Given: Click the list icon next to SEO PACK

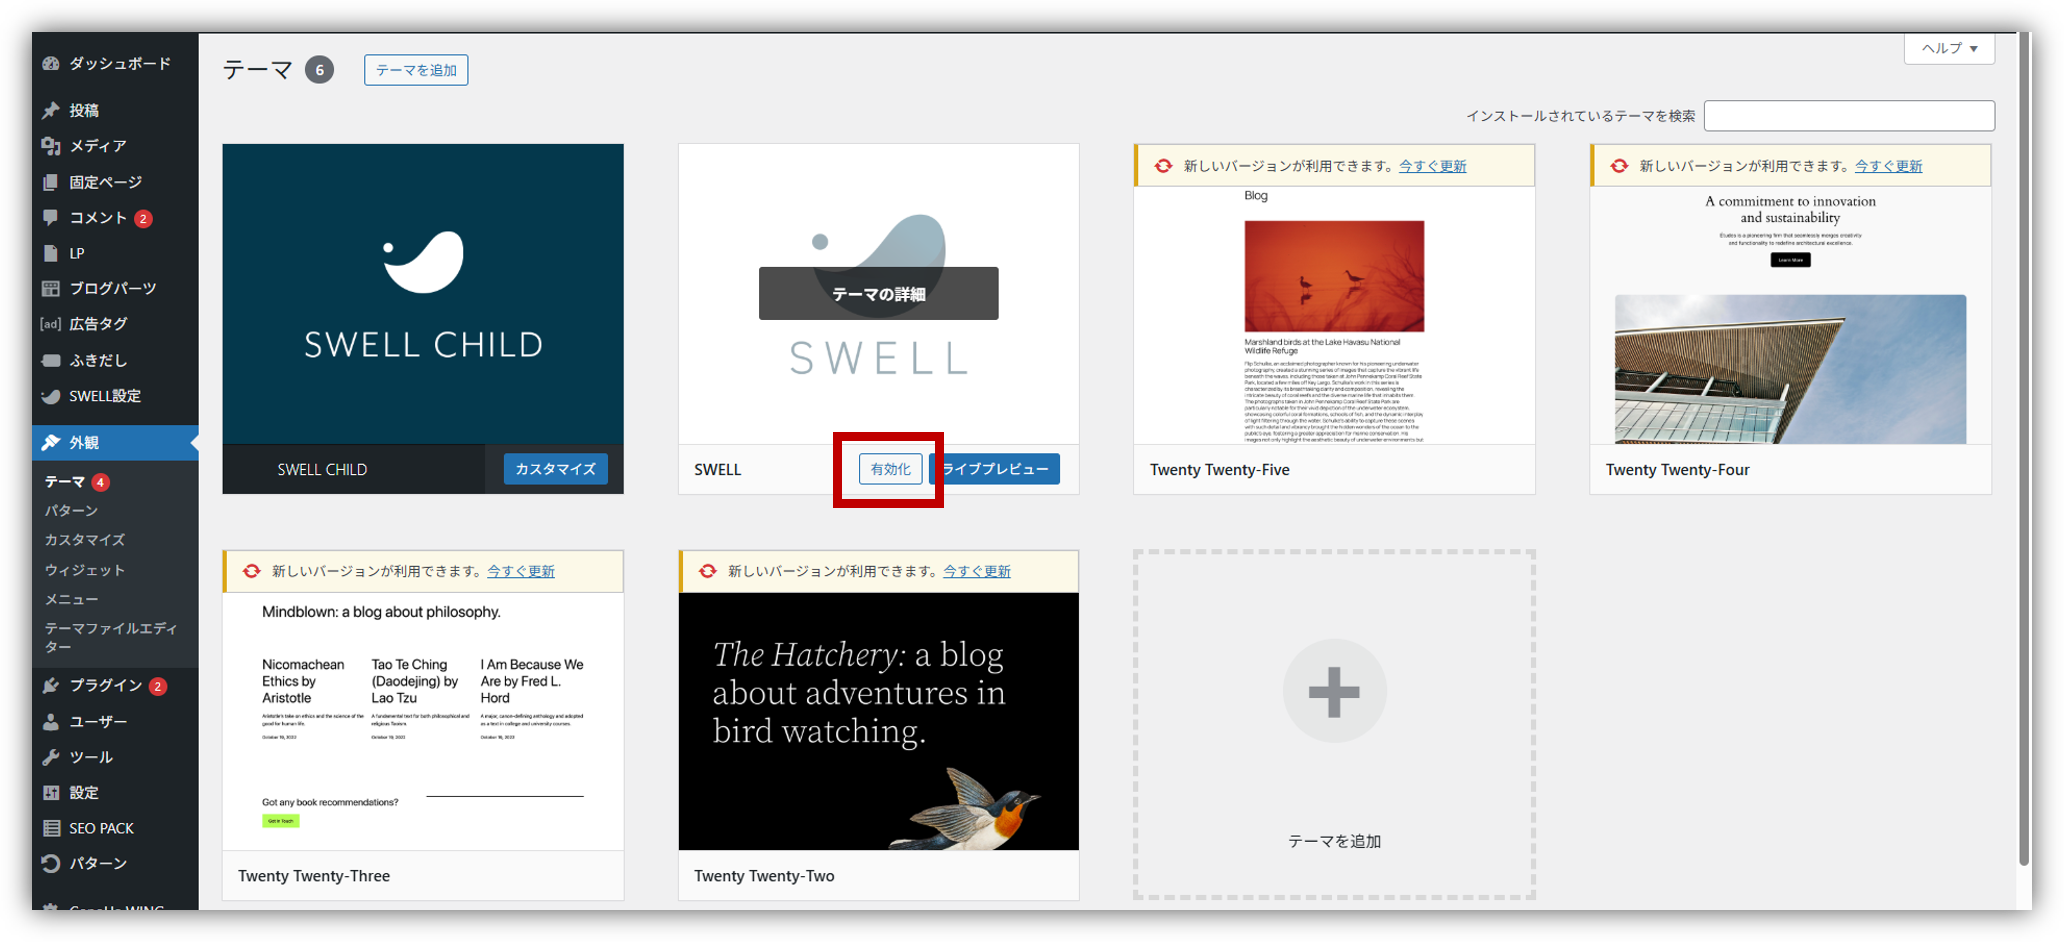Looking at the screenshot, I should coord(51,828).
